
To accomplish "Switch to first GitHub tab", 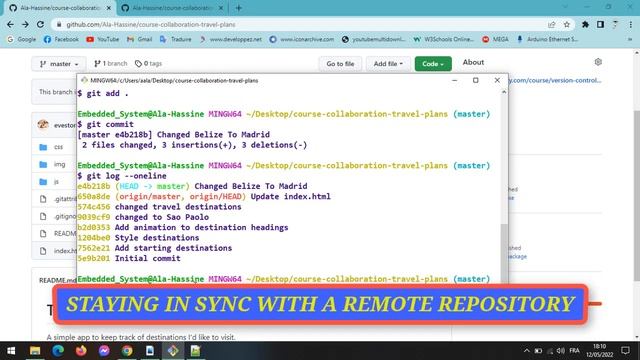I will 60,8.
